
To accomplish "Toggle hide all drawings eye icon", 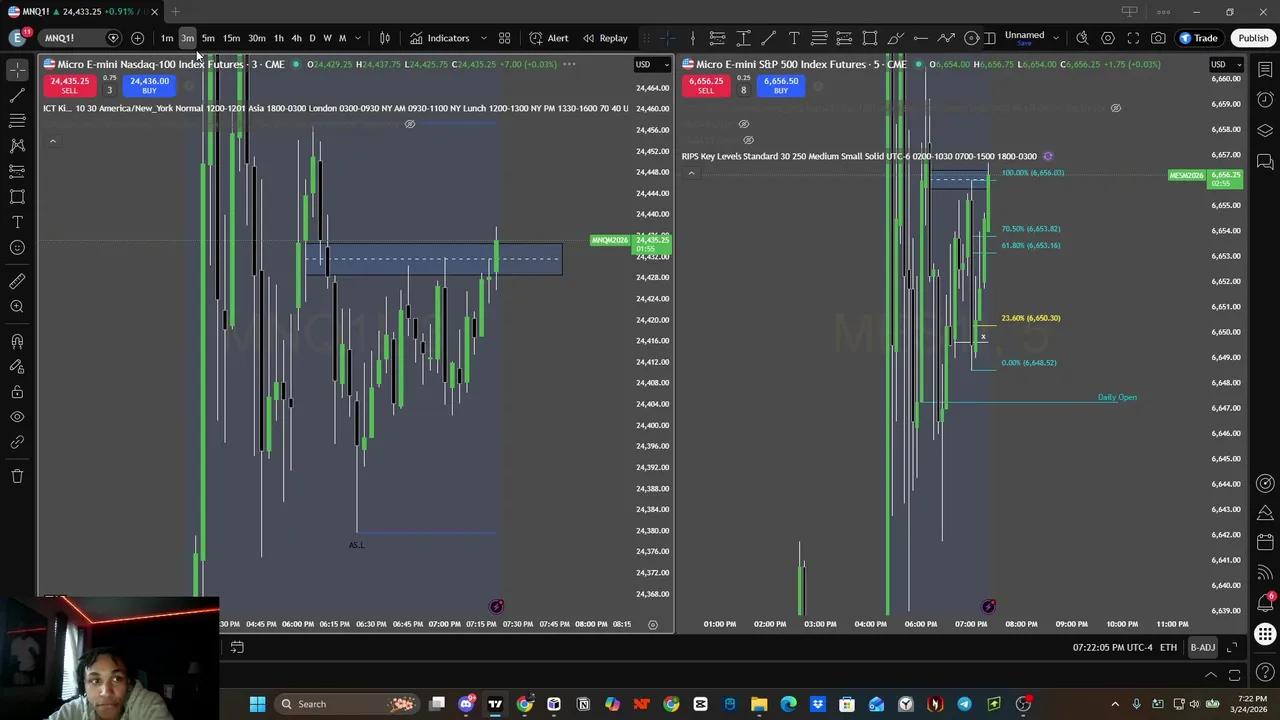I will click(x=17, y=417).
